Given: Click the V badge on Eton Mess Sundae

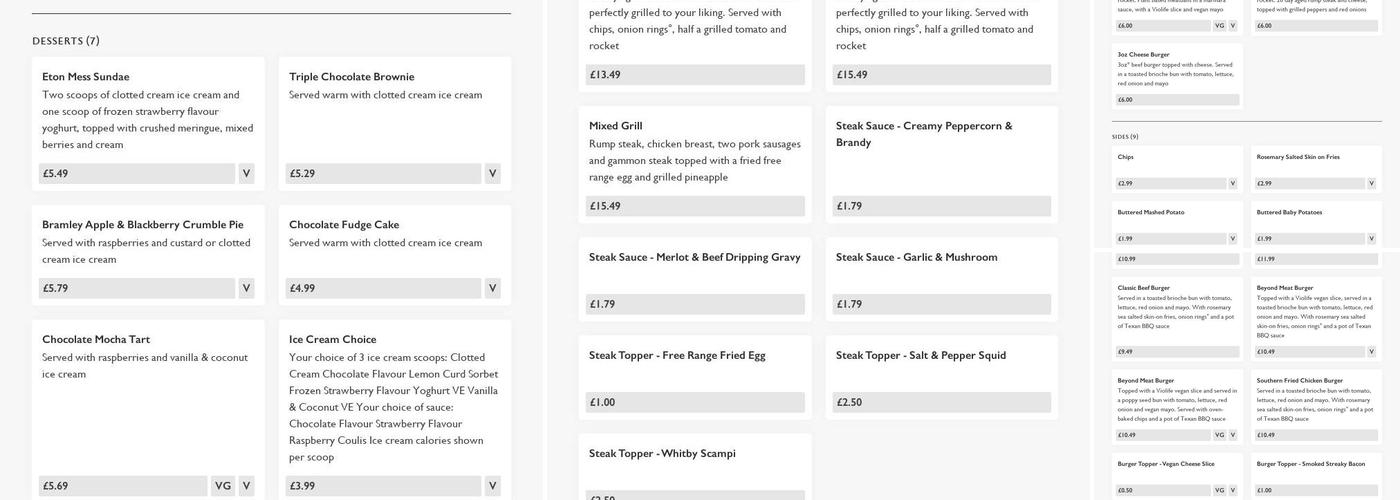Looking at the screenshot, I should [x=246, y=174].
